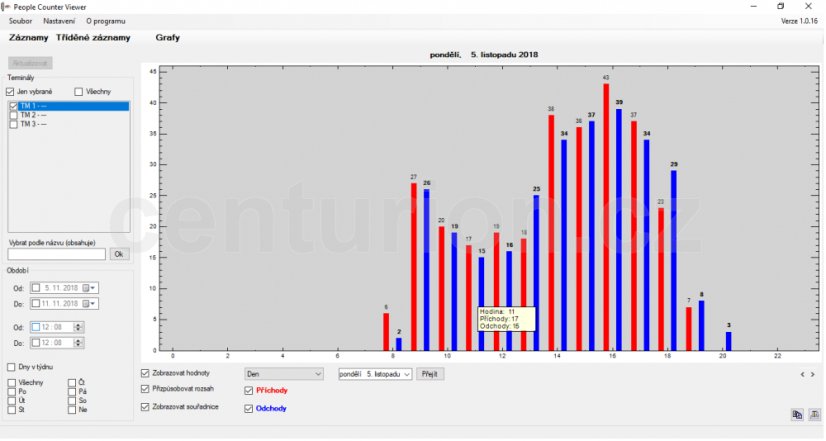Image resolution: width=826 pixels, height=441 pixels.
Task: Check the Všechny terminals checkbox
Action: (79, 92)
